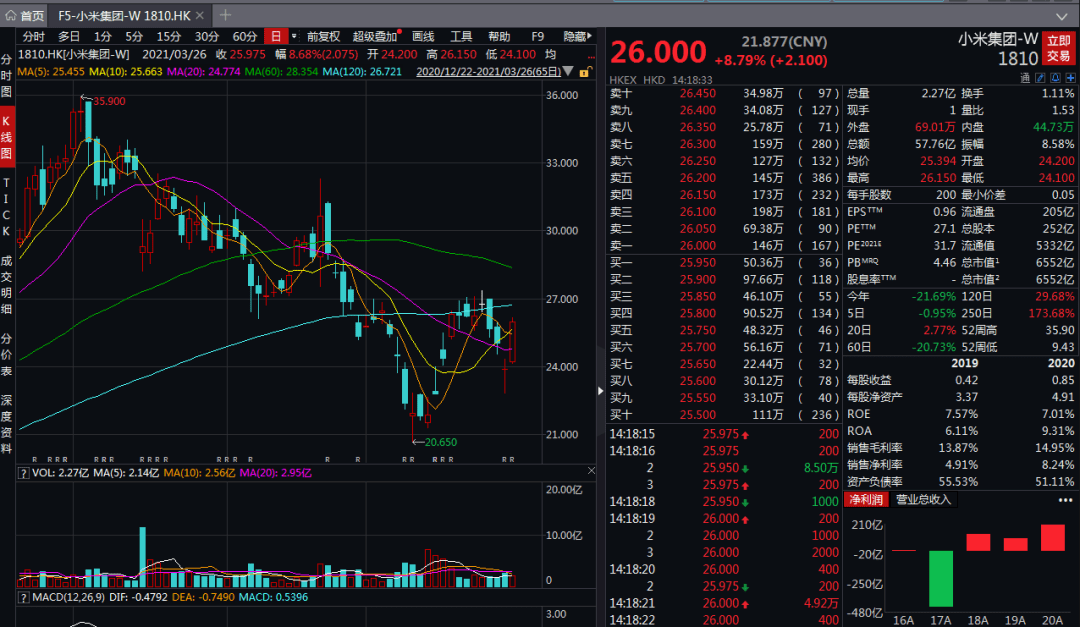
Task: Open 深度资料 sidebar tab
Action: (x=6, y=424)
